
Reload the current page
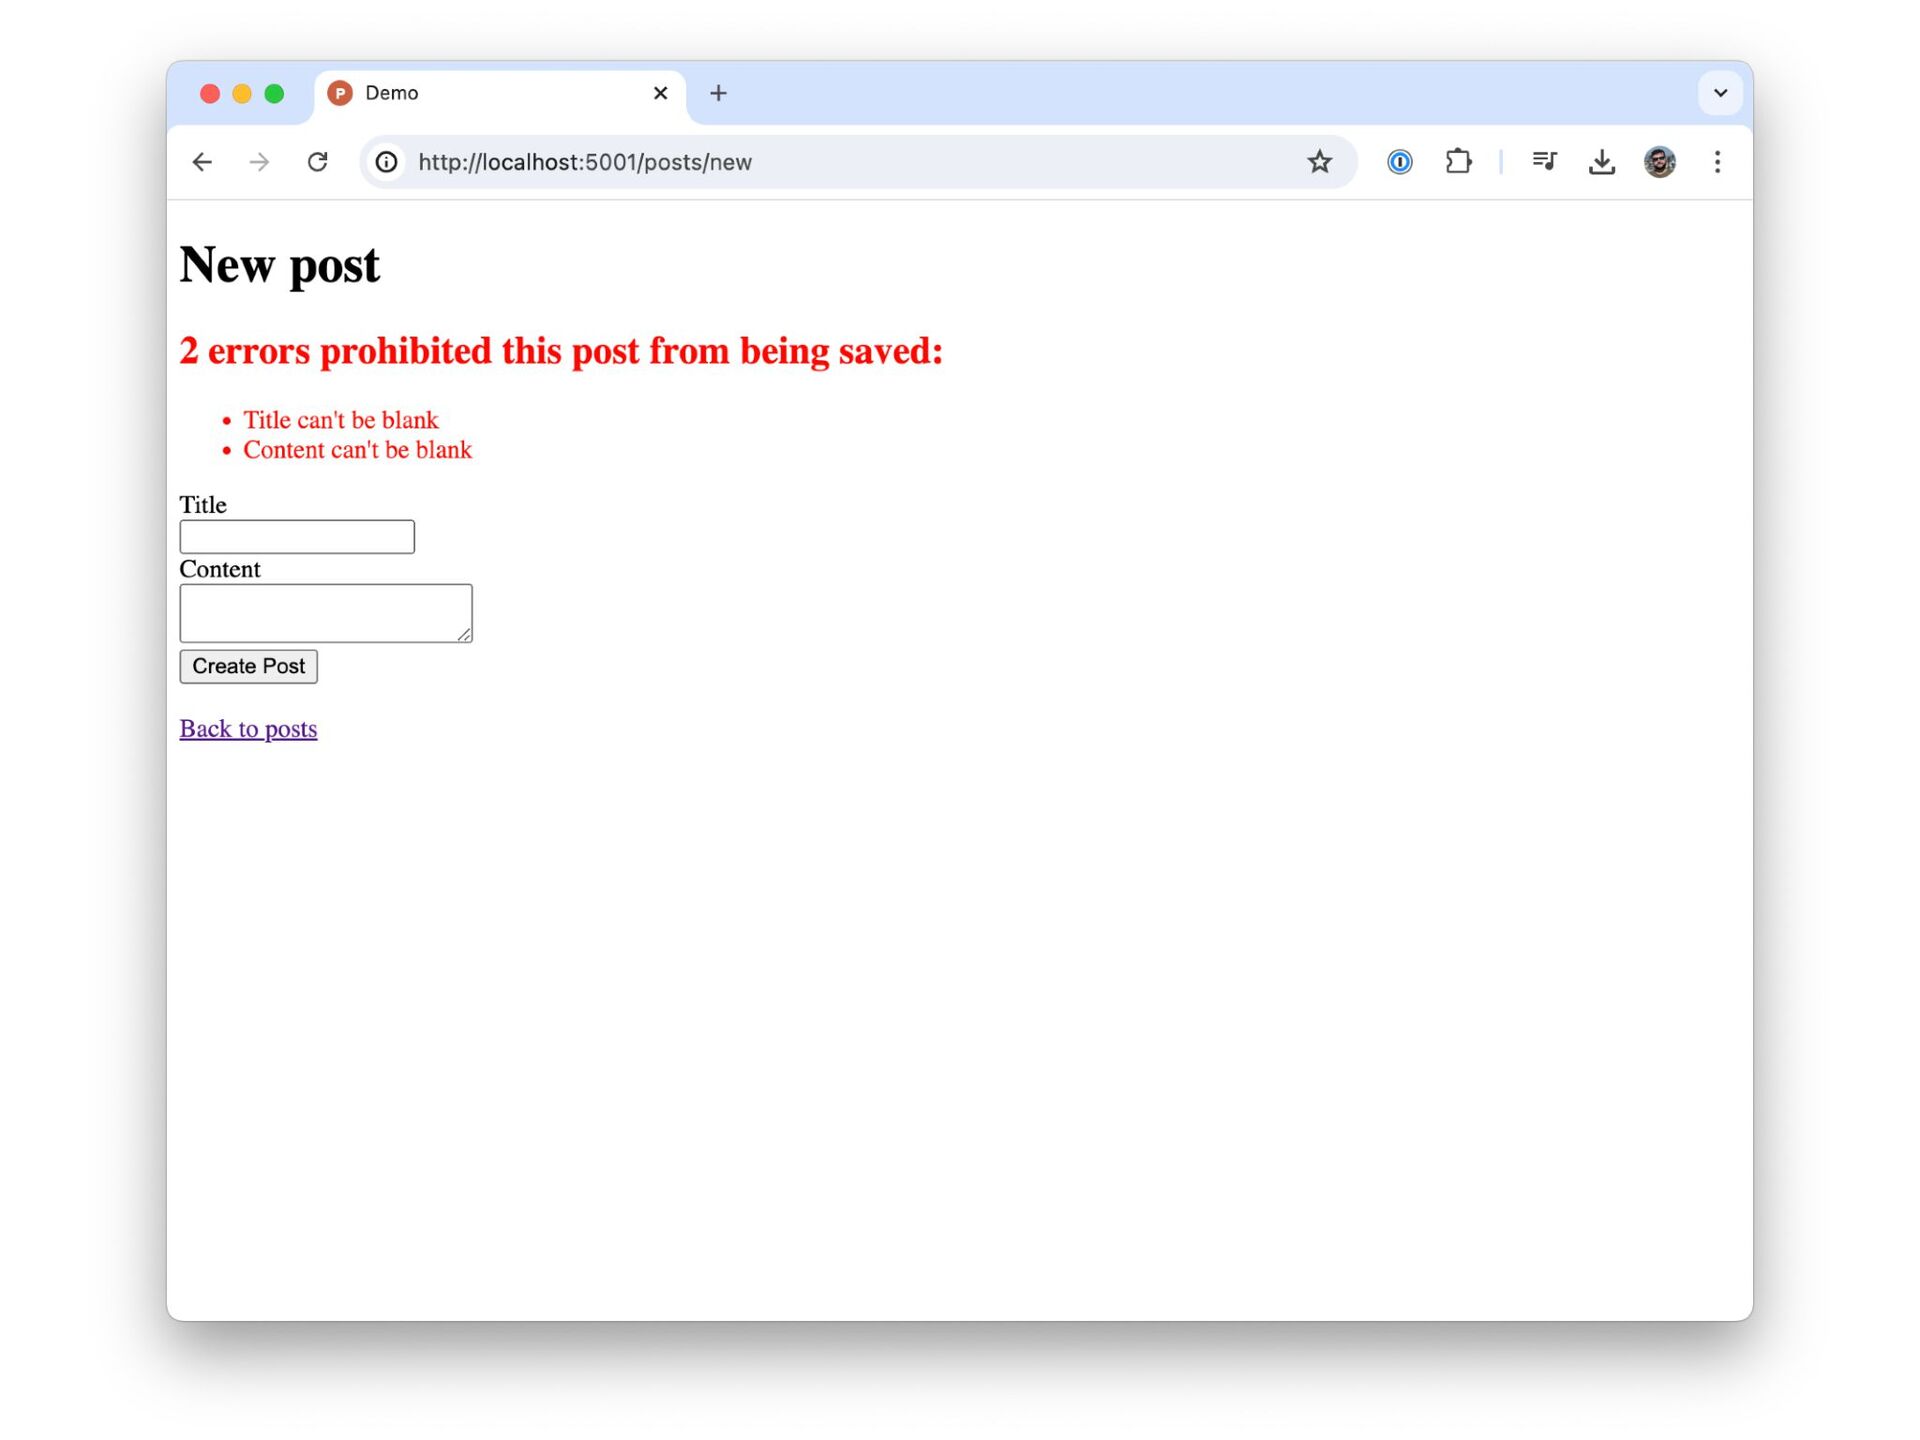pos(318,162)
